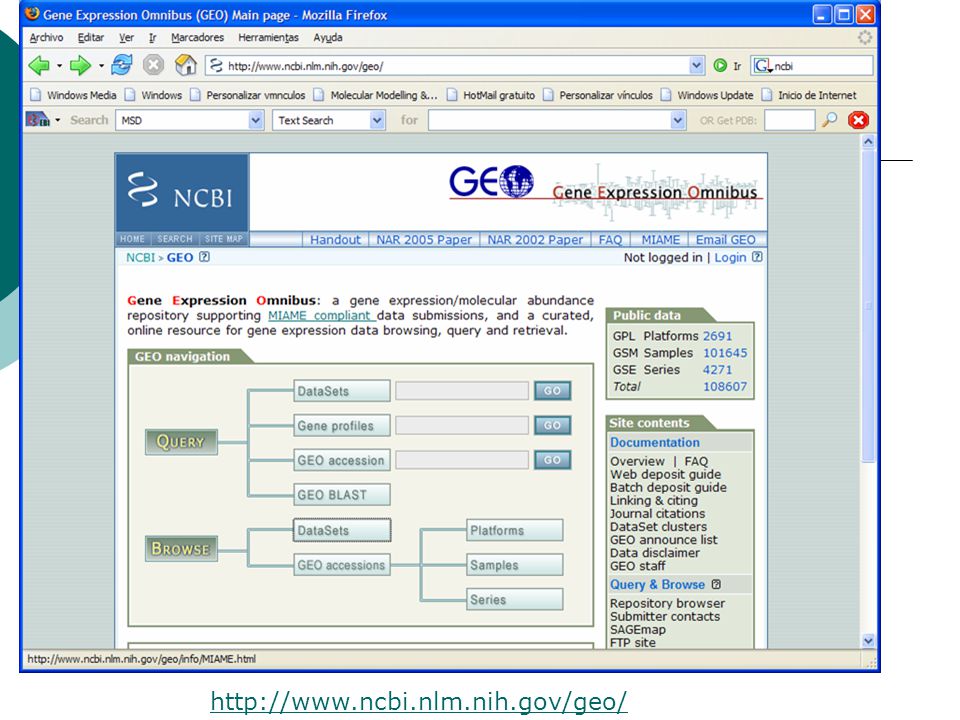Expand the address bar URL dropdown
Viewport: 960px width, 720px height.
pyautogui.click(x=696, y=66)
